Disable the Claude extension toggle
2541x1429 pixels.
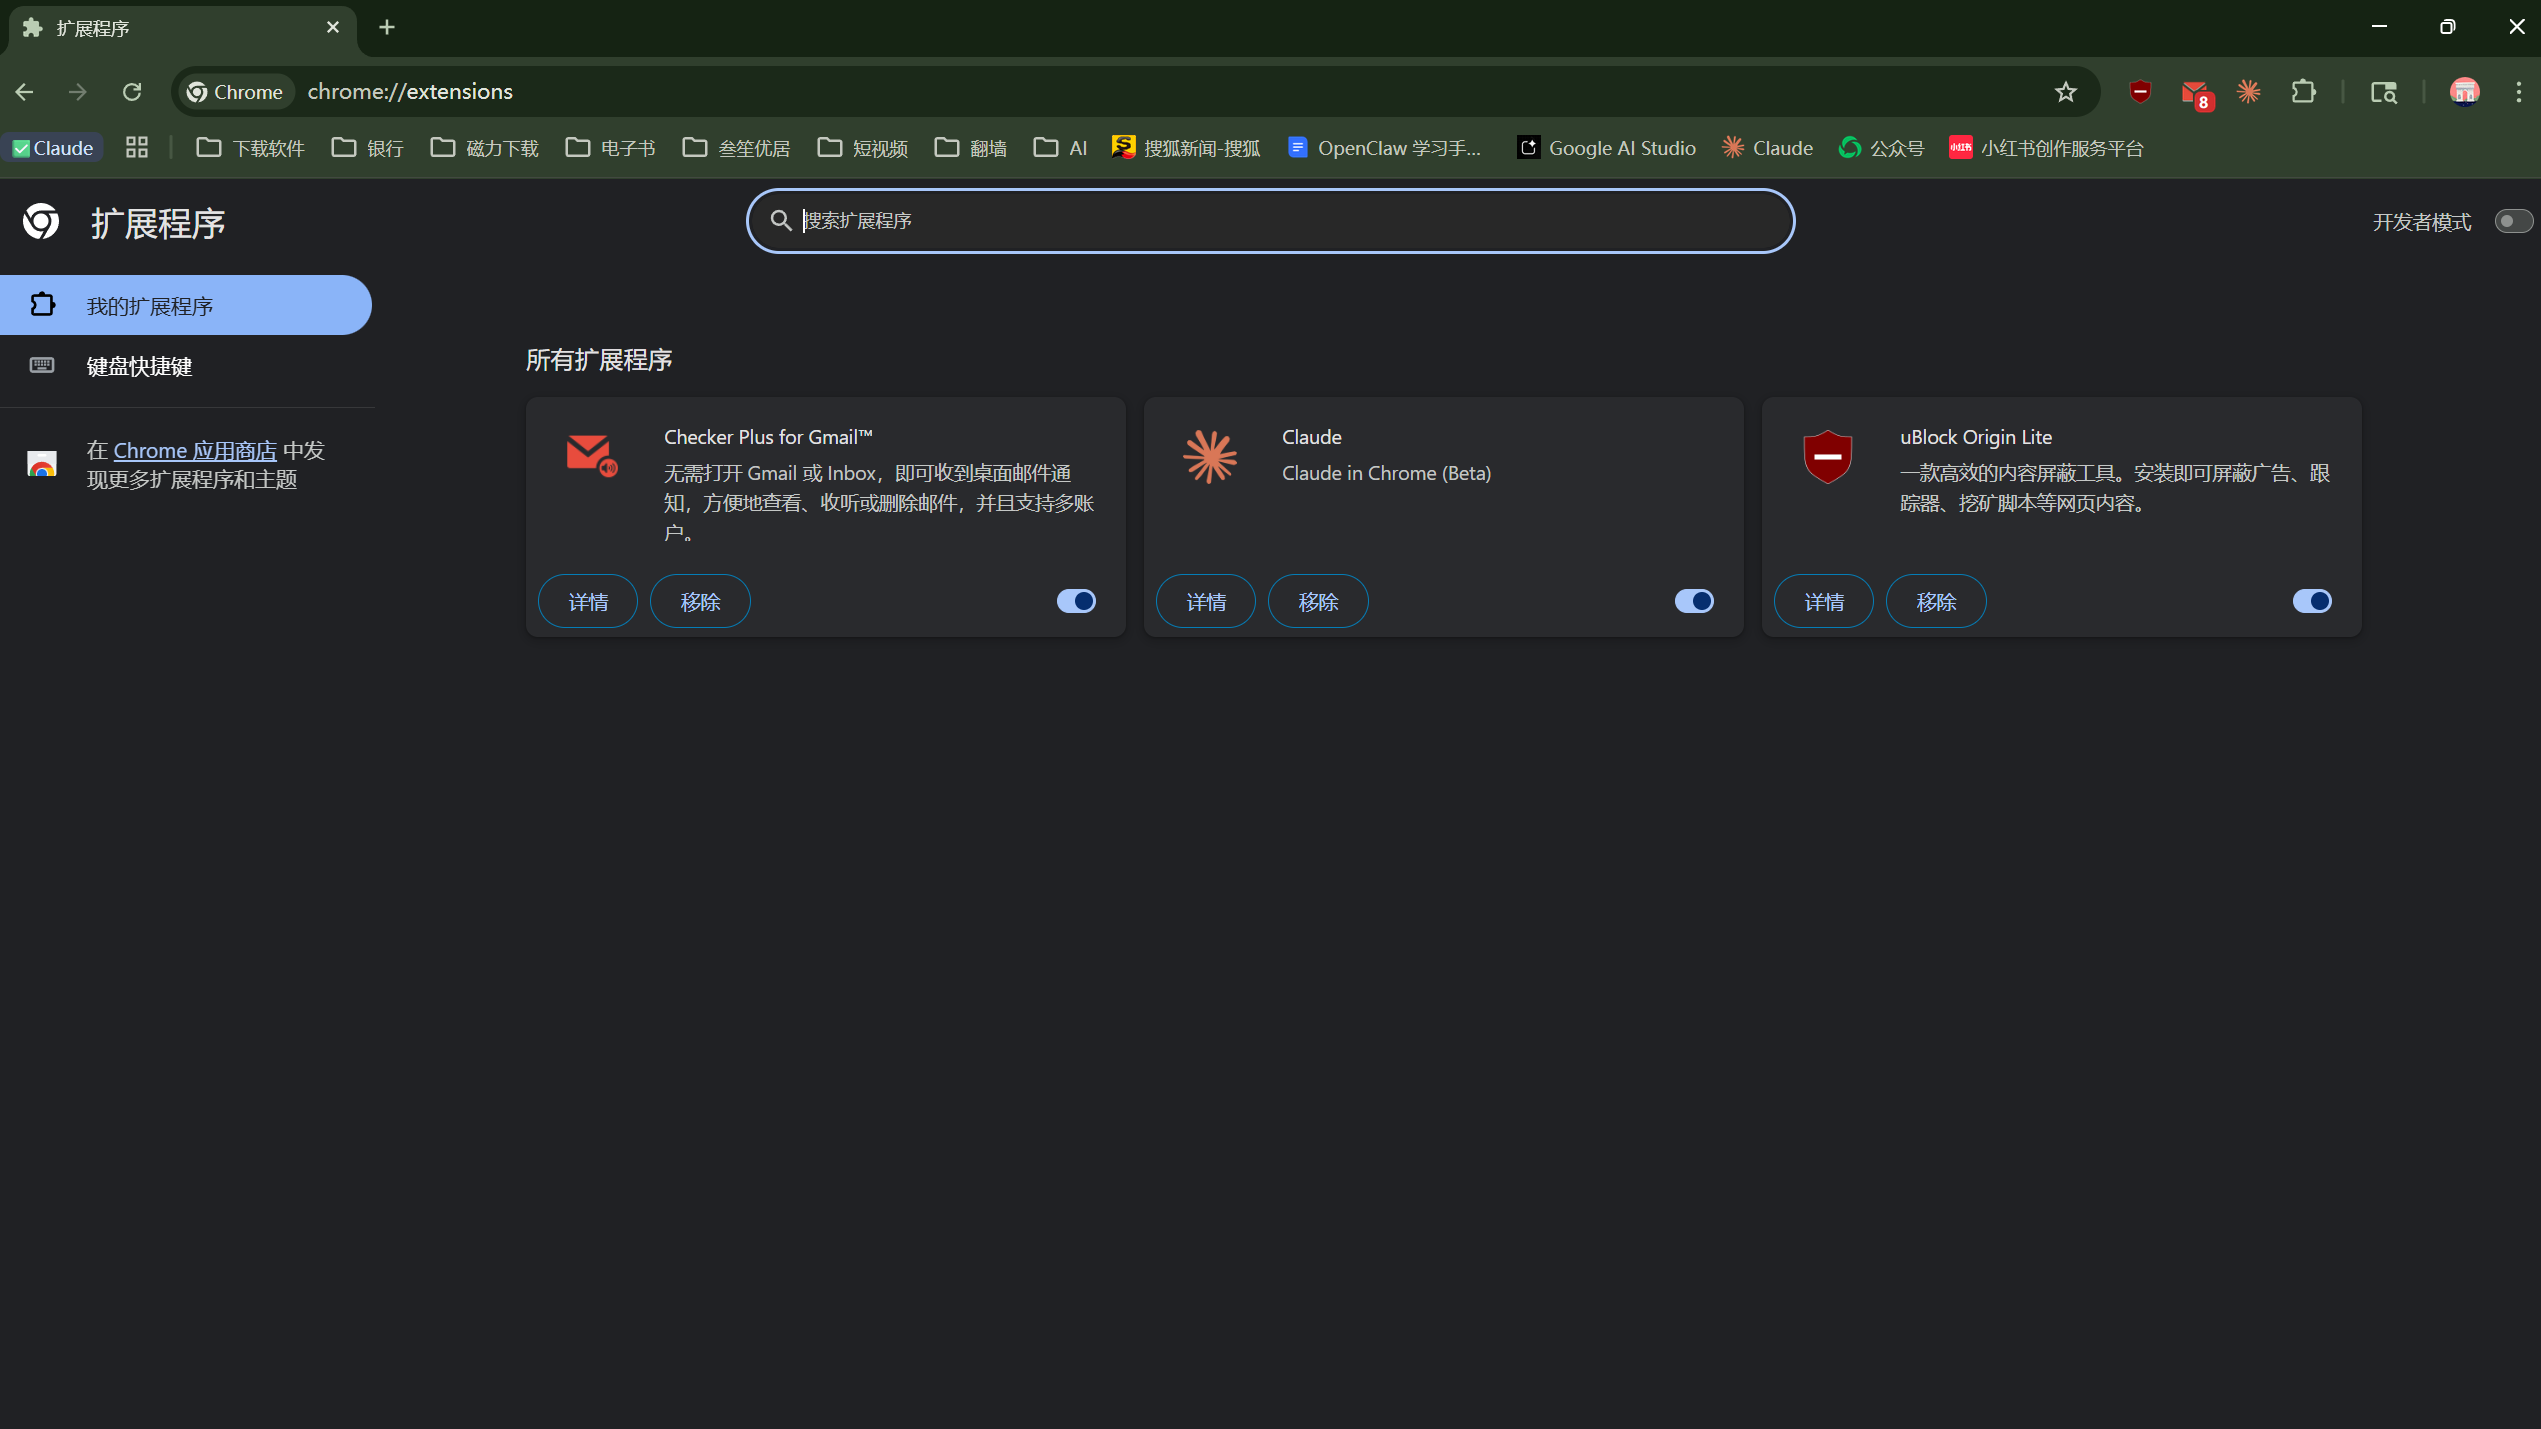[x=1694, y=601]
